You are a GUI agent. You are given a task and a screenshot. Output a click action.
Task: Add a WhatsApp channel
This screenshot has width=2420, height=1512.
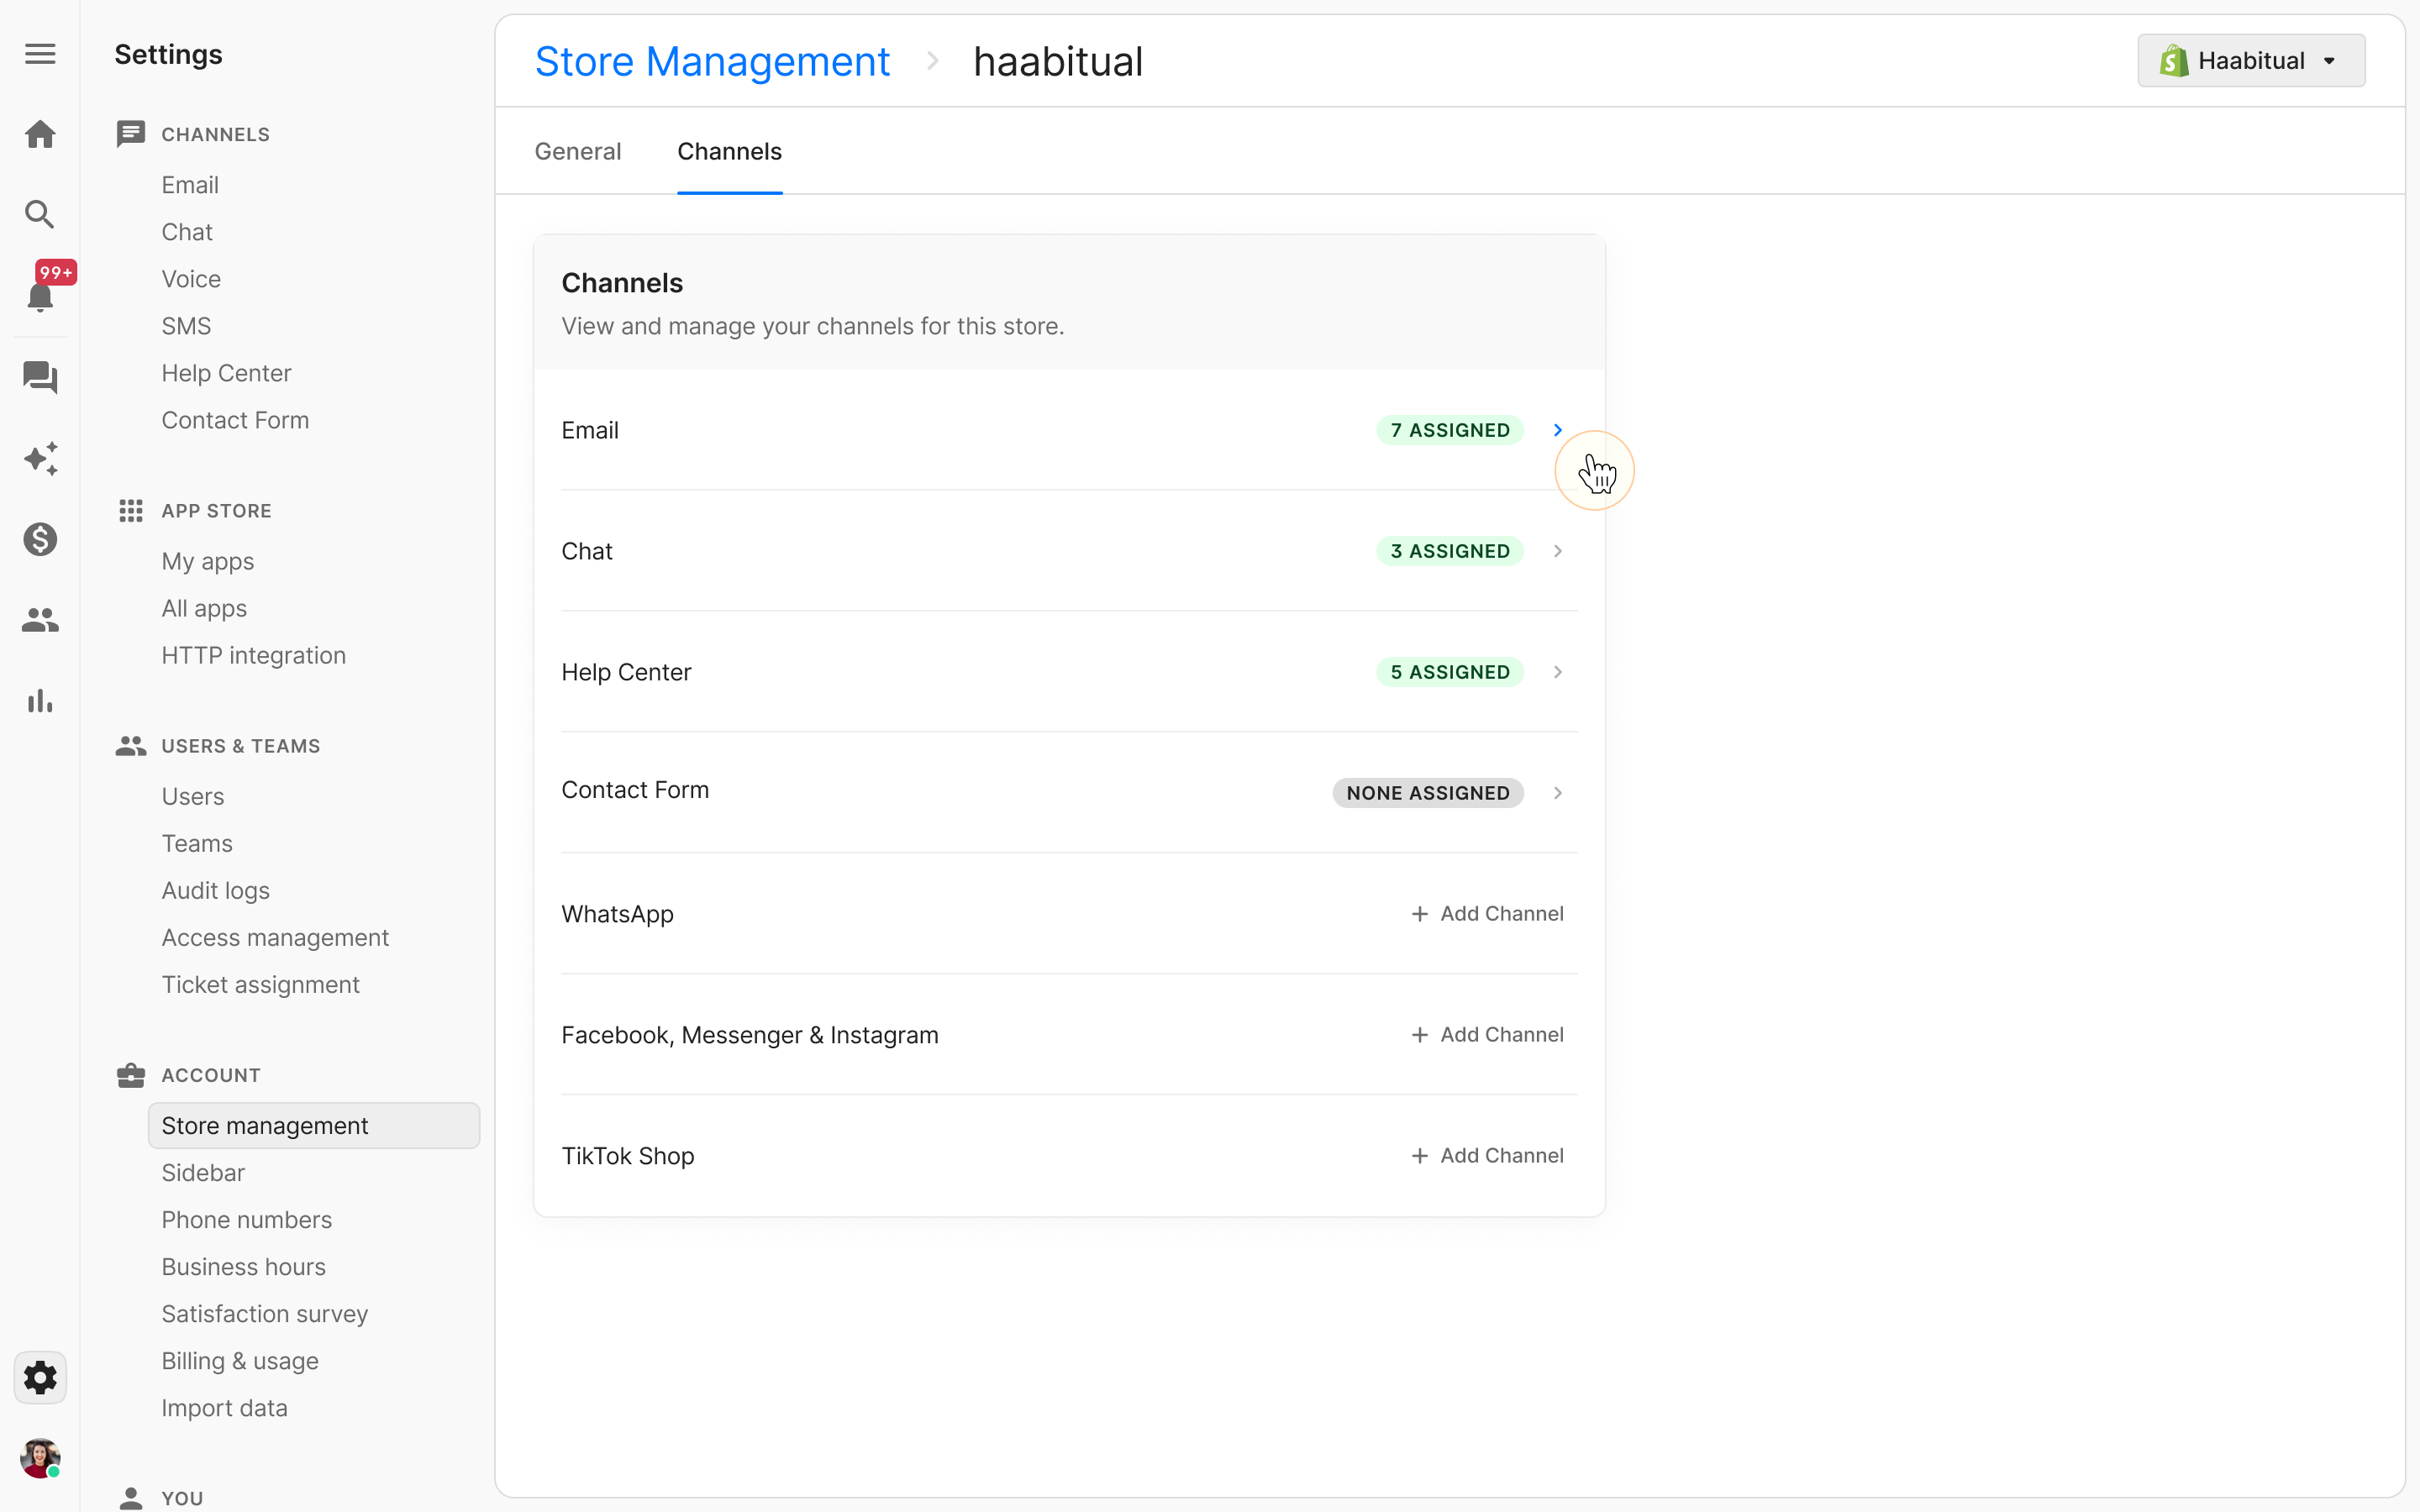(1487, 914)
